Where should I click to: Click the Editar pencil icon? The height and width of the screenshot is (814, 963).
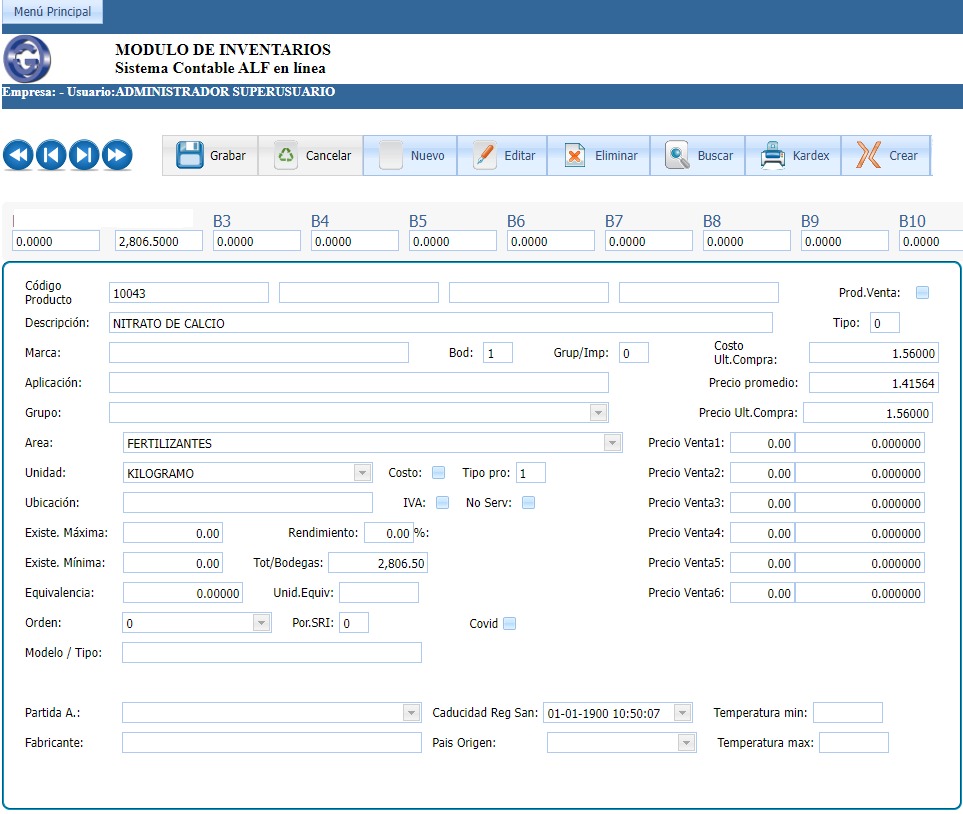point(485,155)
